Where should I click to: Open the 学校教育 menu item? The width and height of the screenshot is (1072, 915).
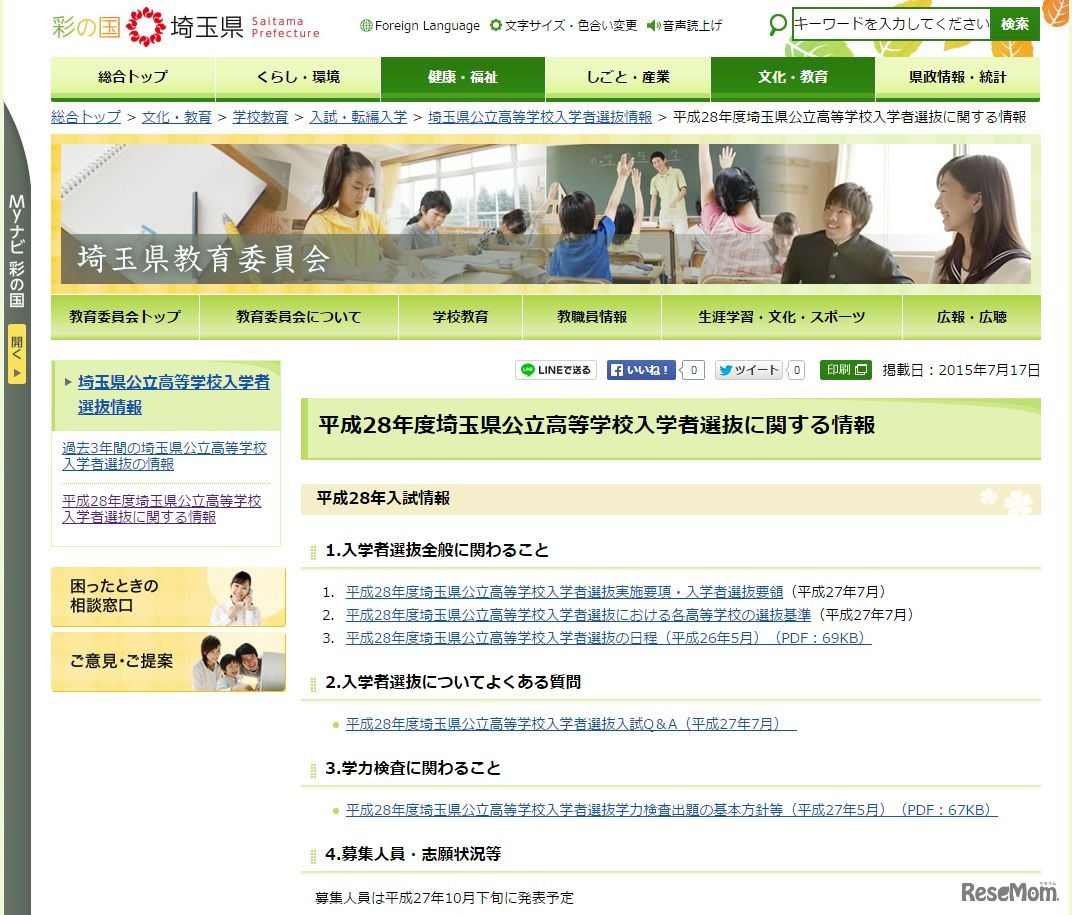coord(461,315)
